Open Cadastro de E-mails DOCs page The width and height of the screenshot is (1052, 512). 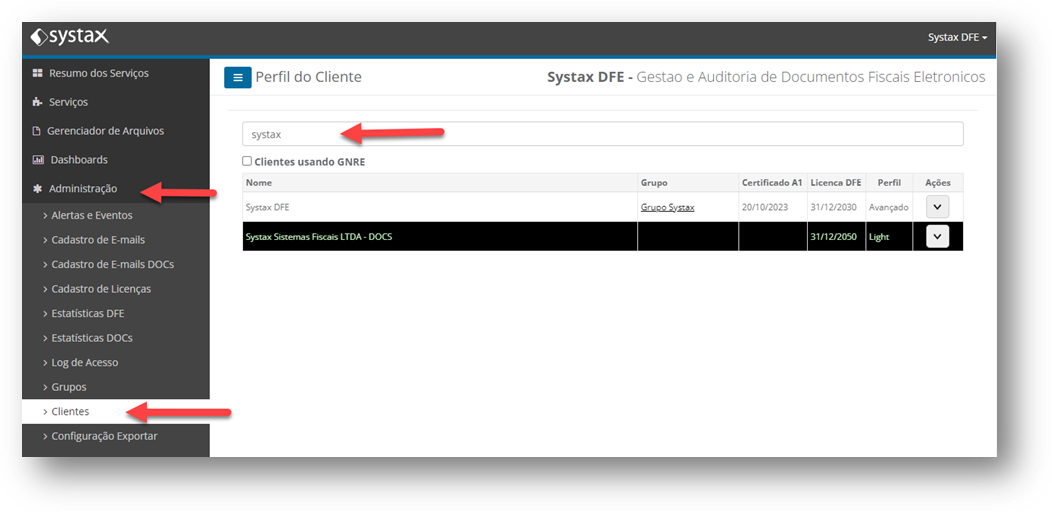tap(115, 264)
